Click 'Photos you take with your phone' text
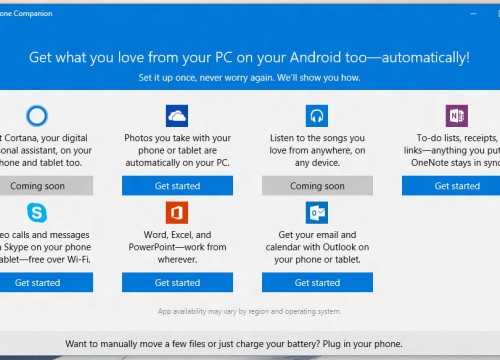The image size is (500, 360). tap(177, 150)
